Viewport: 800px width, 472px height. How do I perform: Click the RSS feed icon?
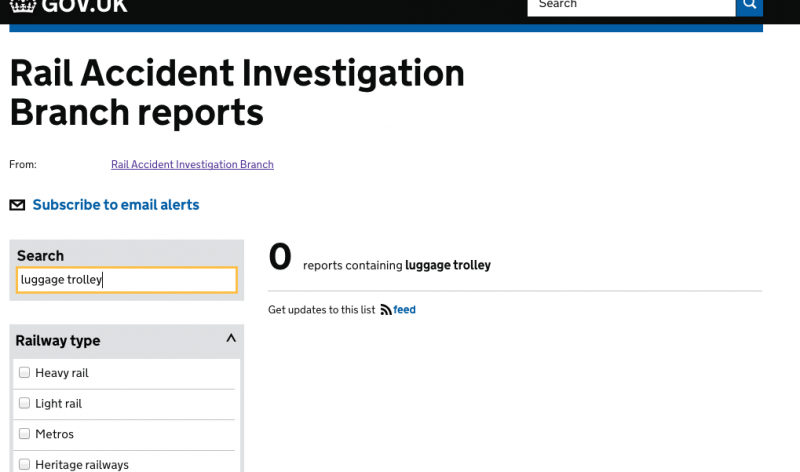coord(386,310)
